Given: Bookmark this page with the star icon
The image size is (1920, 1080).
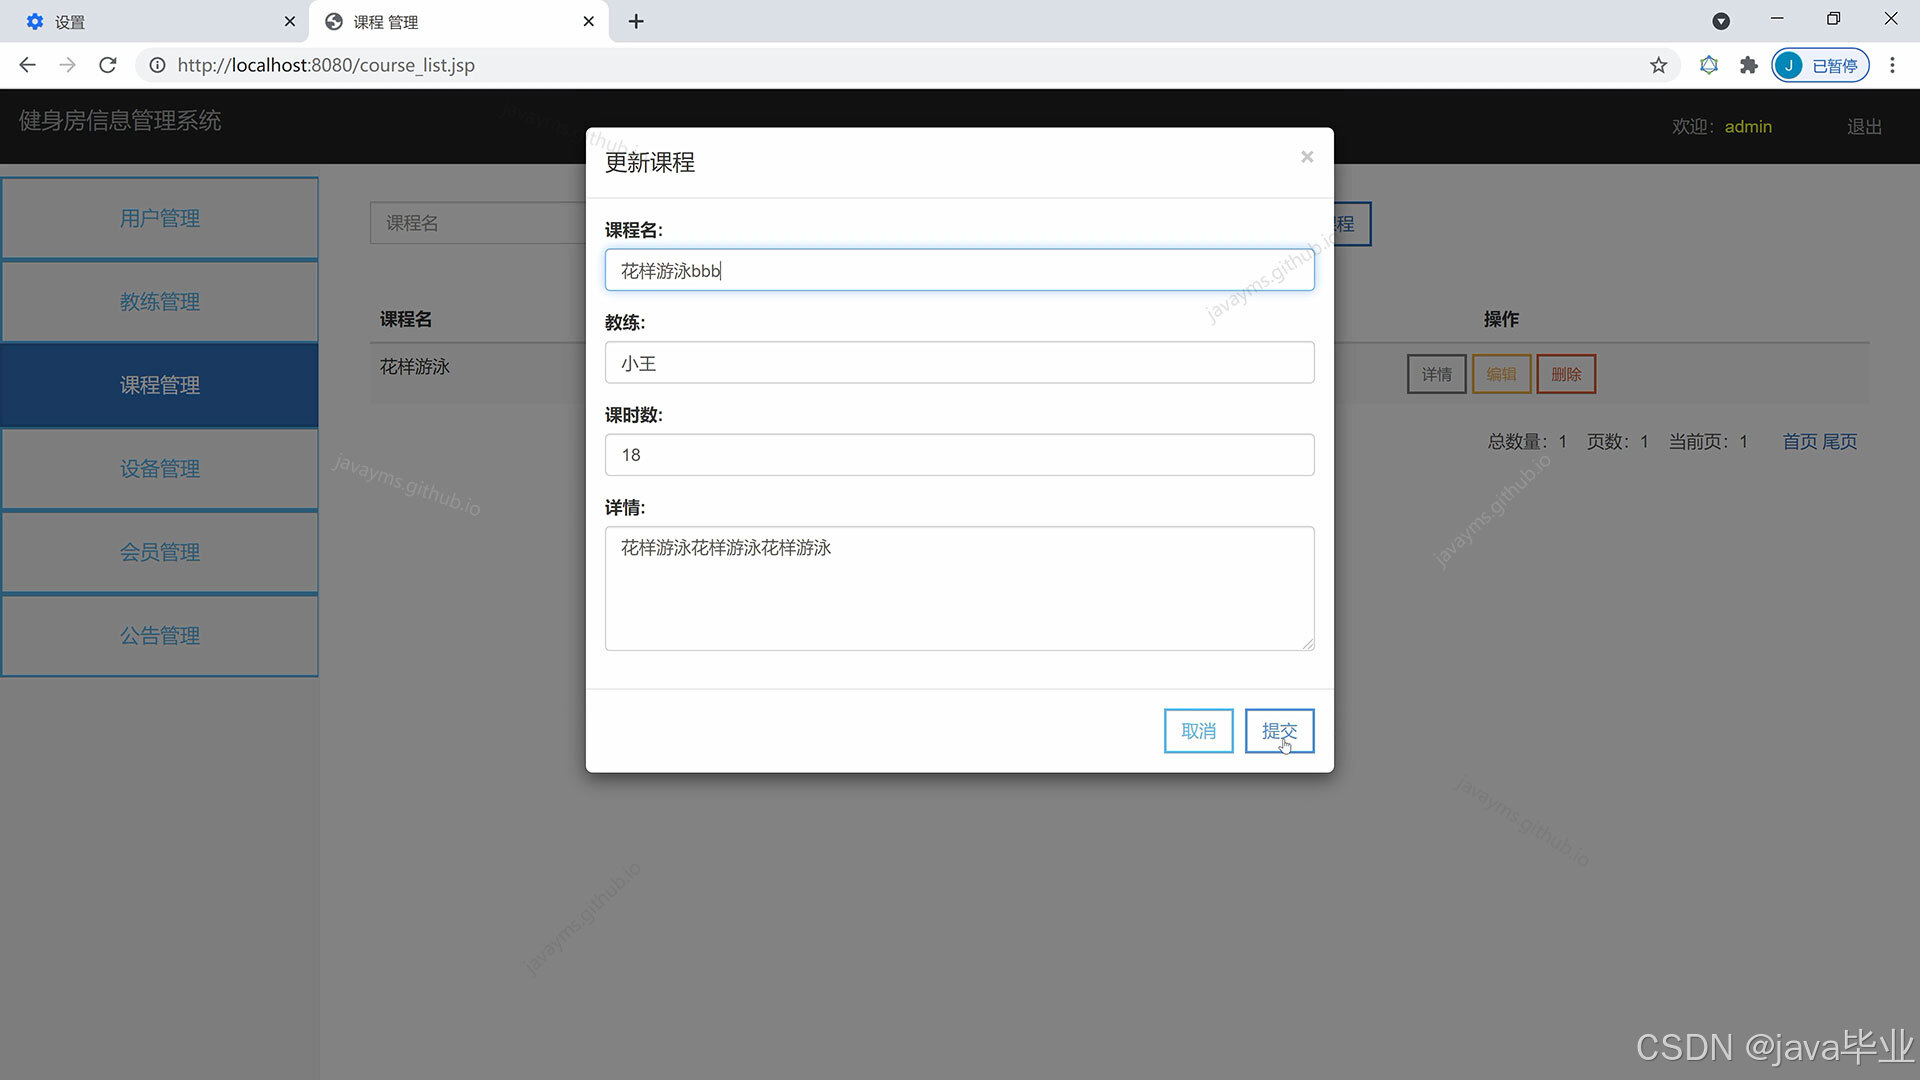Looking at the screenshot, I should (x=1658, y=65).
